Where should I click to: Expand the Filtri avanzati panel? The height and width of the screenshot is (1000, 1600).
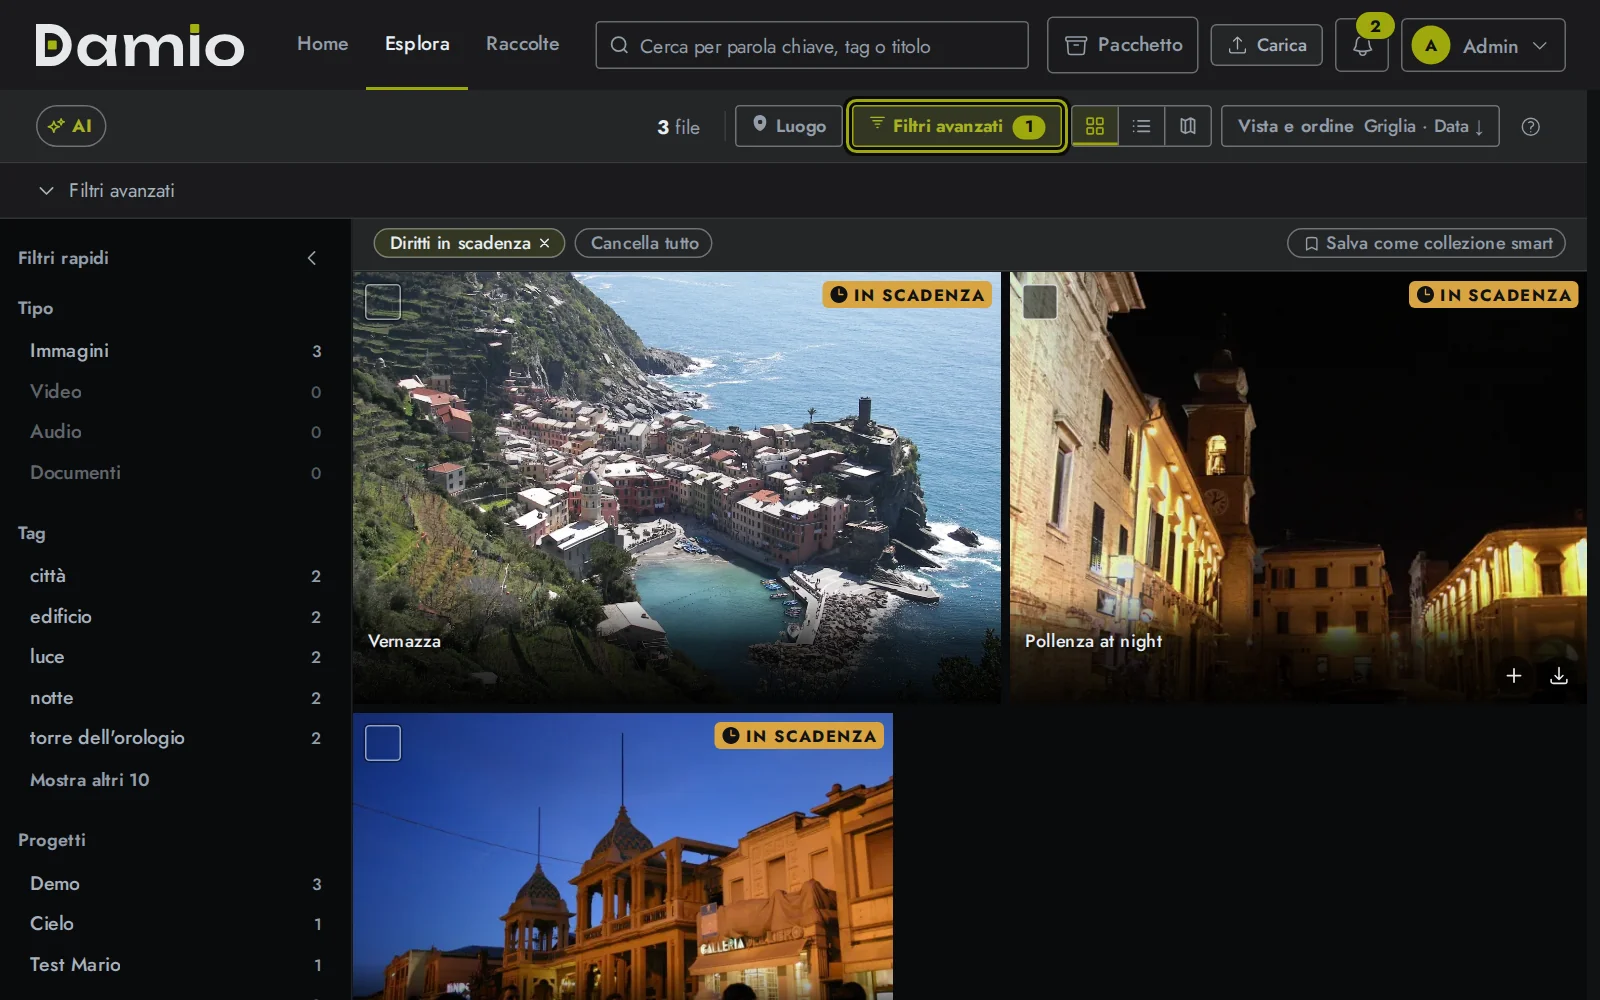[x=107, y=190]
